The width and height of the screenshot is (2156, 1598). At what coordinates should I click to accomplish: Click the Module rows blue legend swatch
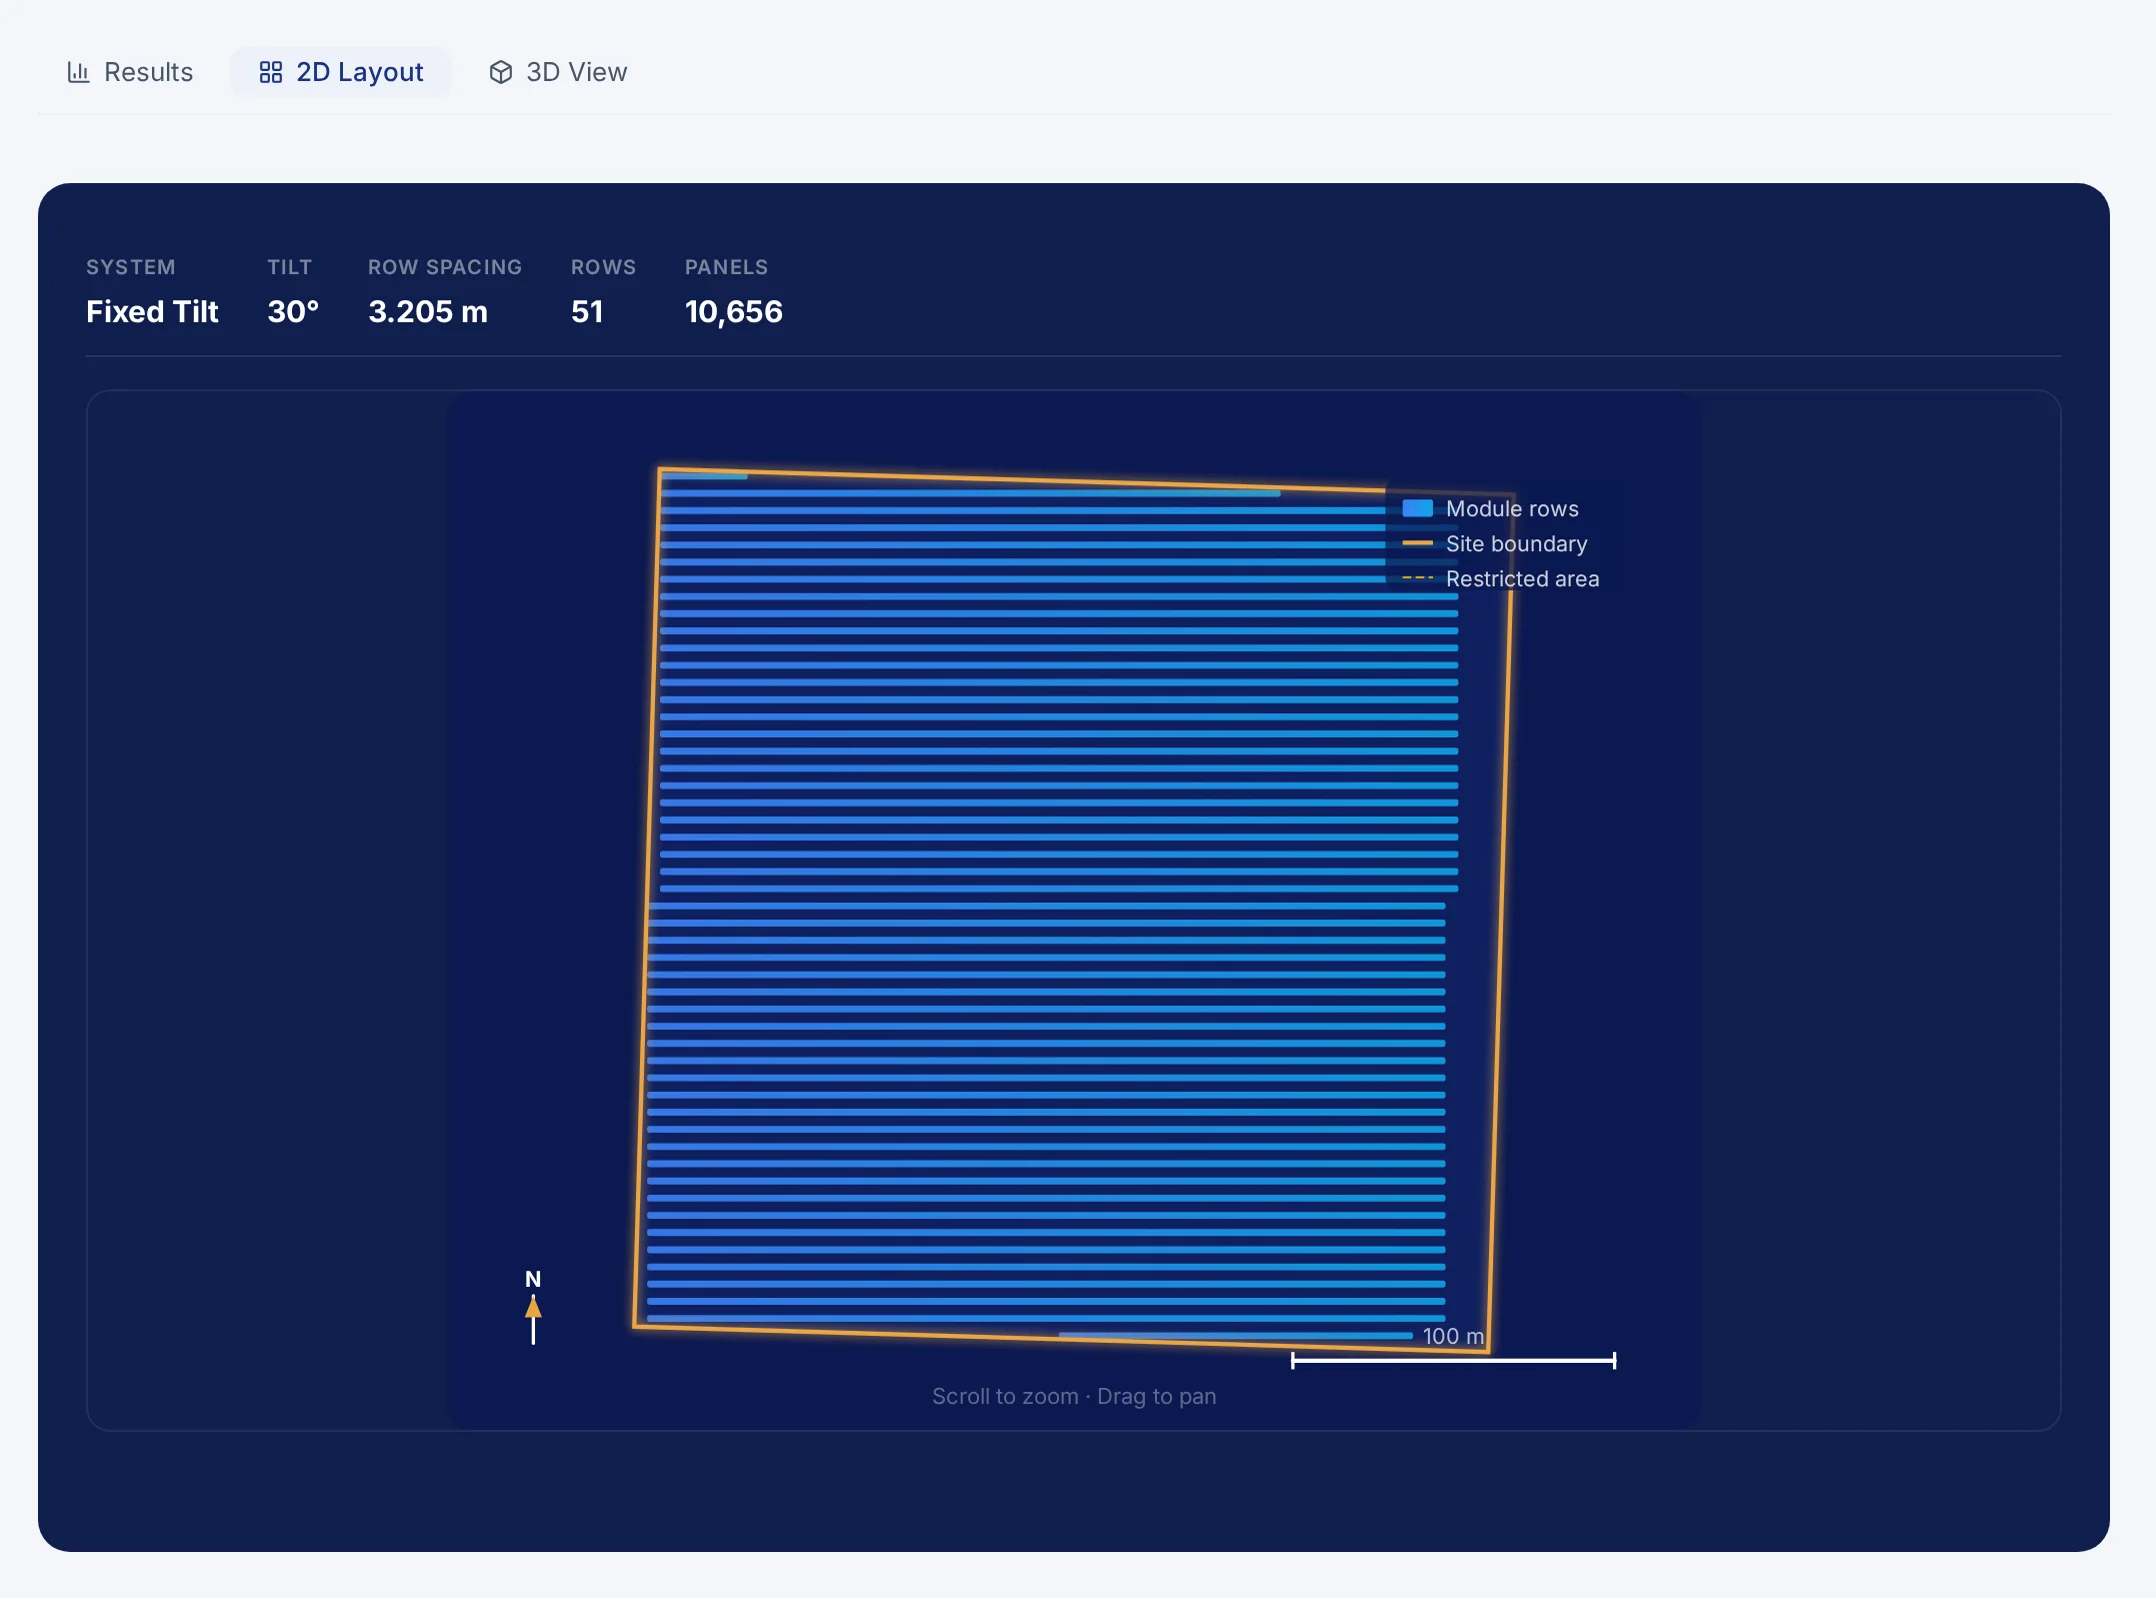tap(1417, 508)
